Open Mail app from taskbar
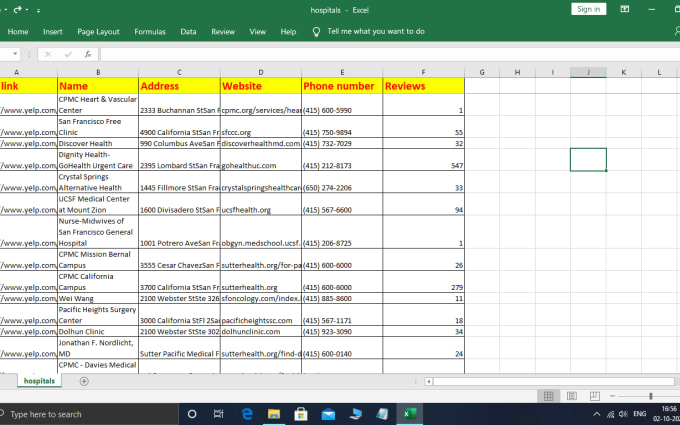Viewport: 680px width, 425px height. 328,414
